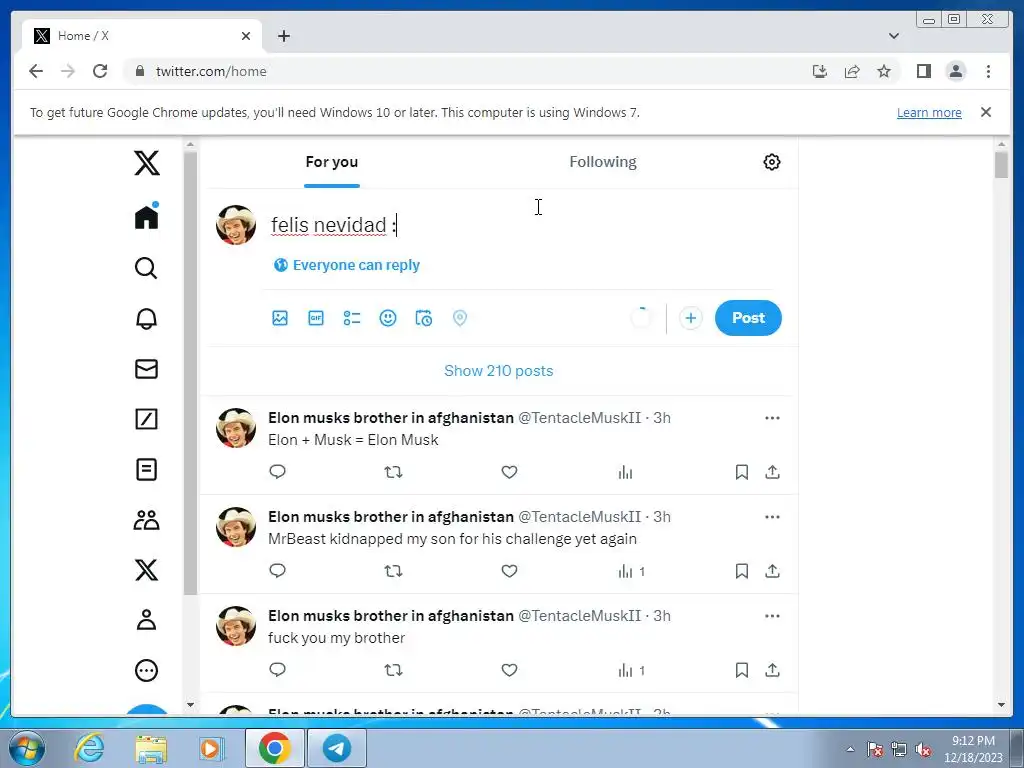Screen dimensions: 1024x768
Task: Reply to the 'Elon + Musk = Elon Musk' post
Action: coord(278,472)
